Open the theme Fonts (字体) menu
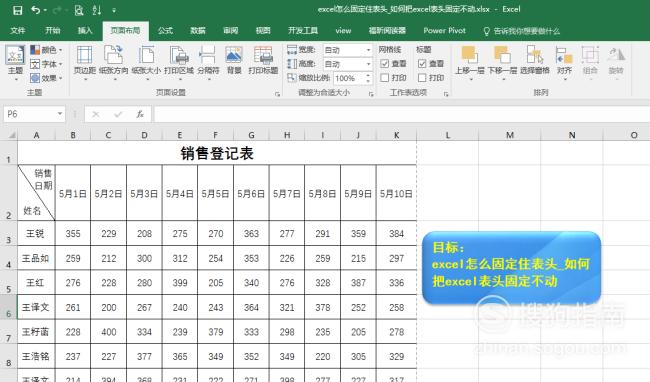The width and height of the screenshot is (650, 382). 46,64
